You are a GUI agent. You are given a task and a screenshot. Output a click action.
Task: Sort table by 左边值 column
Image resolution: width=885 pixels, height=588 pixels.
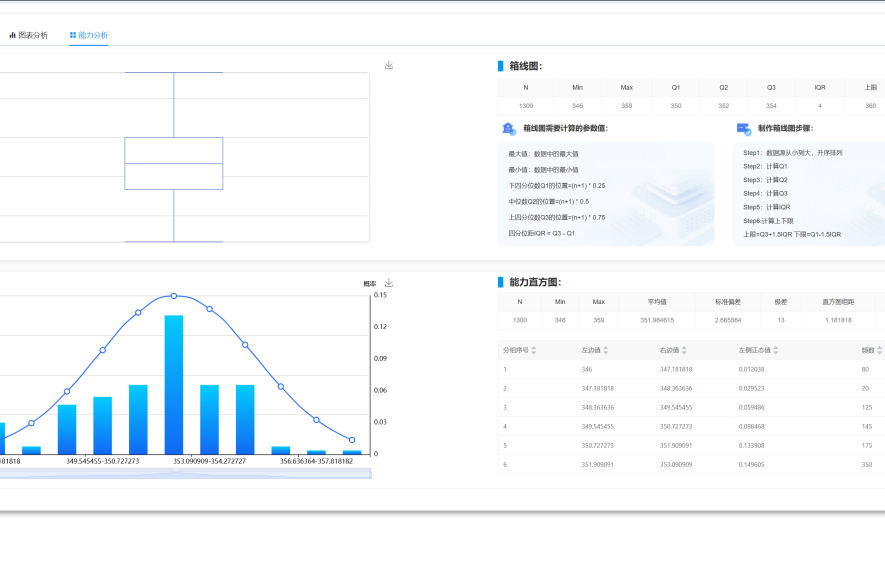[x=606, y=350]
